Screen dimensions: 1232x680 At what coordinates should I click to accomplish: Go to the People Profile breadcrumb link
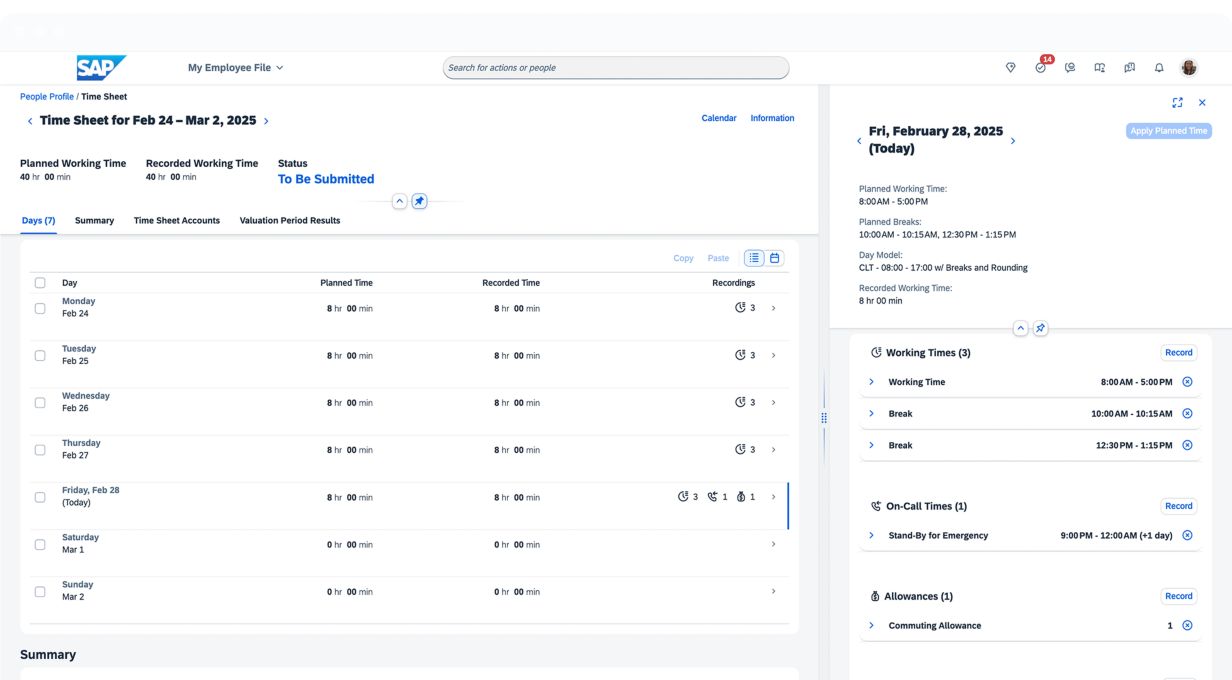[x=47, y=97]
